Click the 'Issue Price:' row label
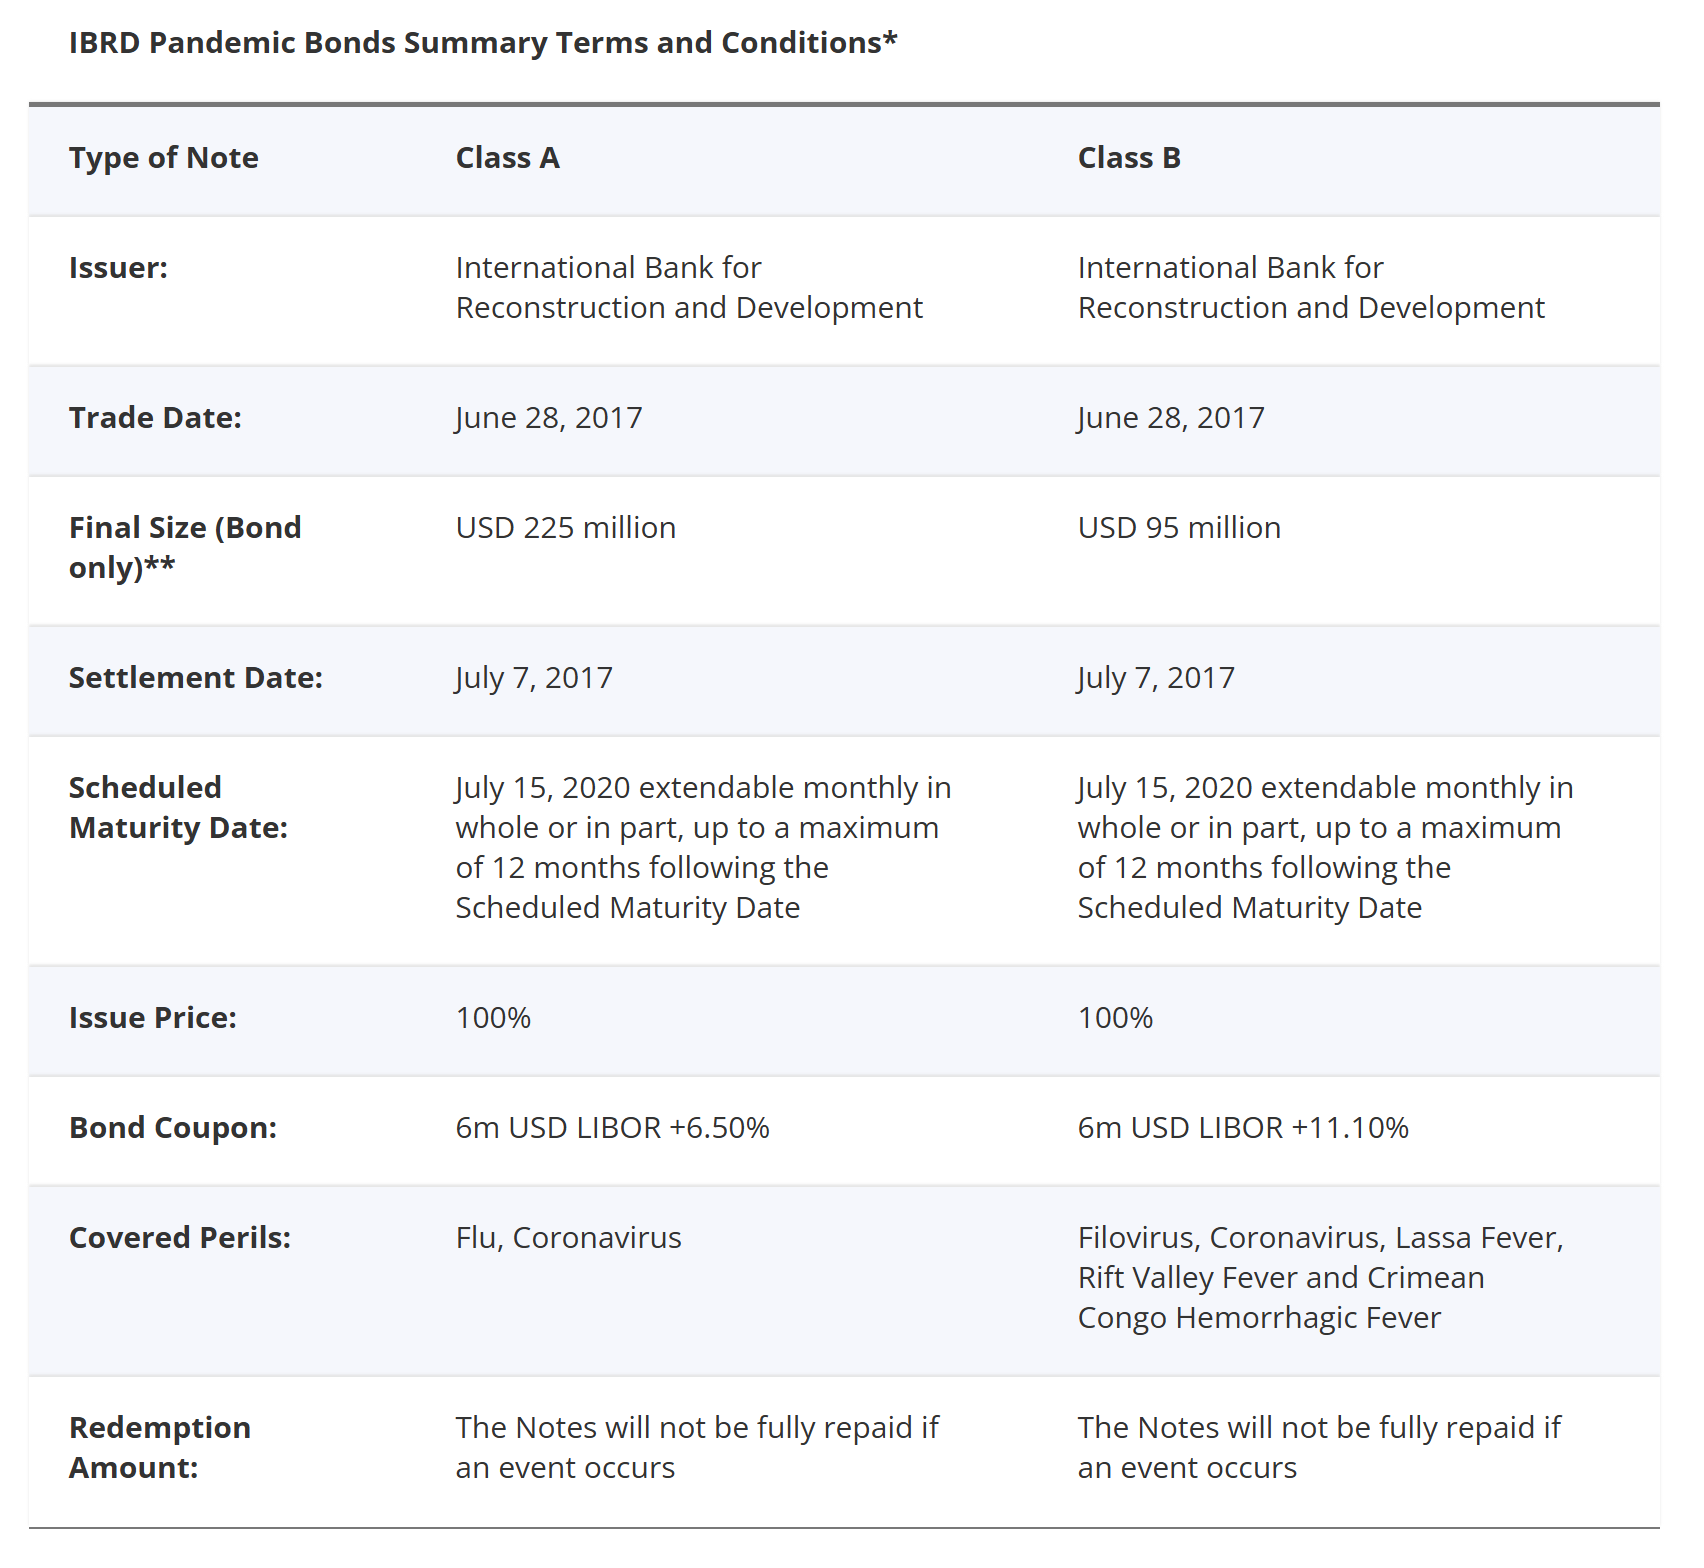The height and width of the screenshot is (1568, 1704). (153, 1018)
